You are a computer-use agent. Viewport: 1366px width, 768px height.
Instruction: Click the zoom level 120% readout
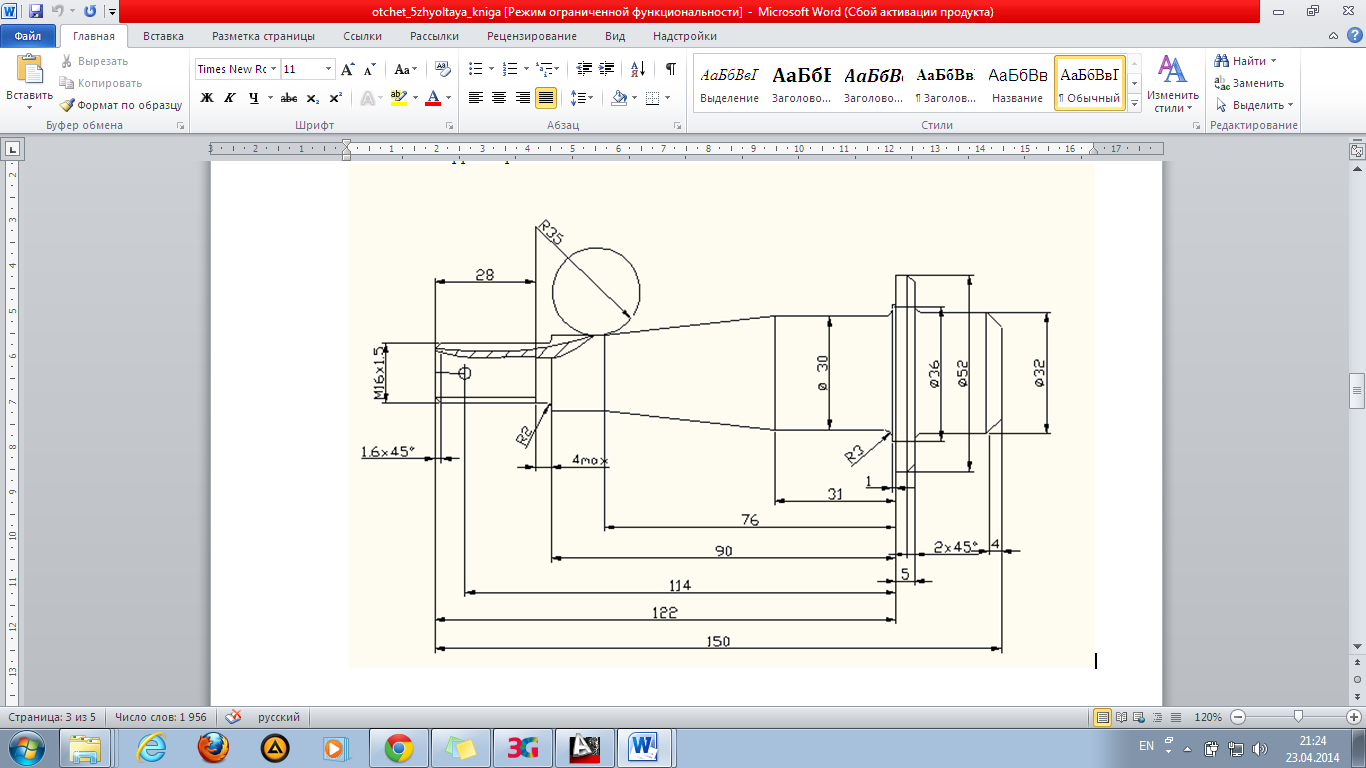tap(1209, 717)
